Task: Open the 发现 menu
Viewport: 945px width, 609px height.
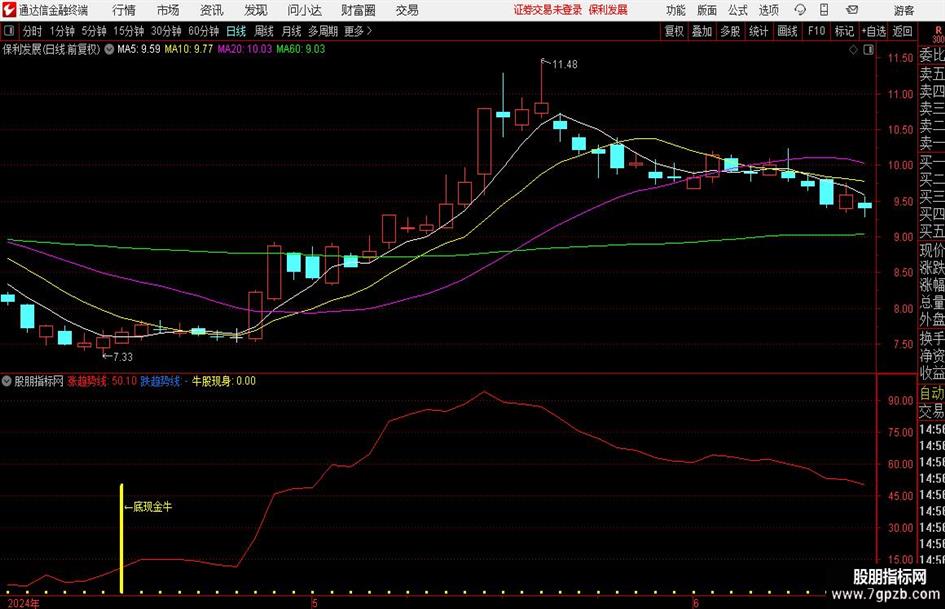Action: coord(256,10)
